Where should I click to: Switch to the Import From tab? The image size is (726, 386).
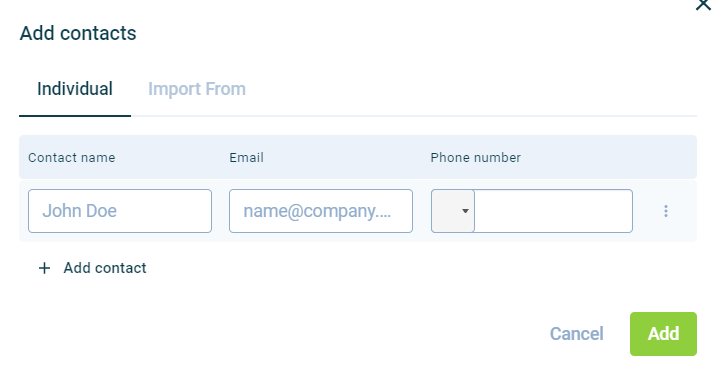click(x=197, y=89)
